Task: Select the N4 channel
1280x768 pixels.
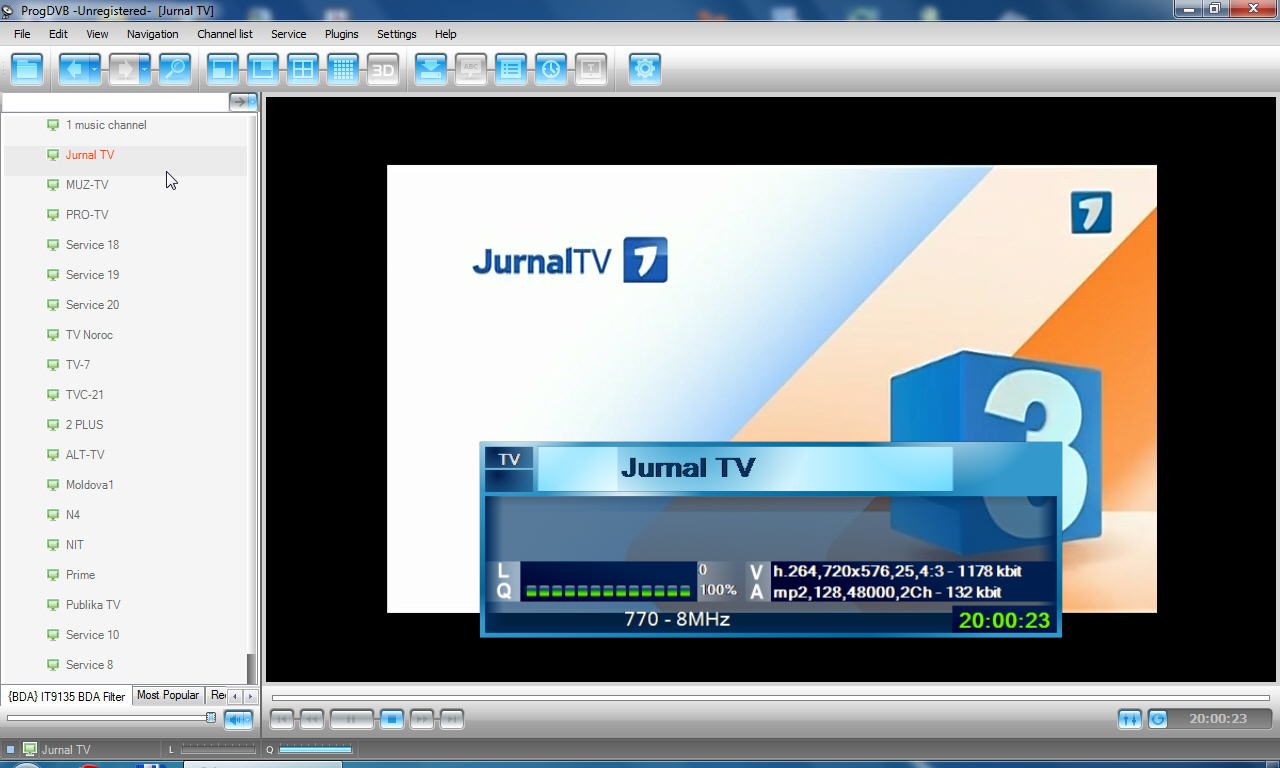Action: click(x=73, y=515)
